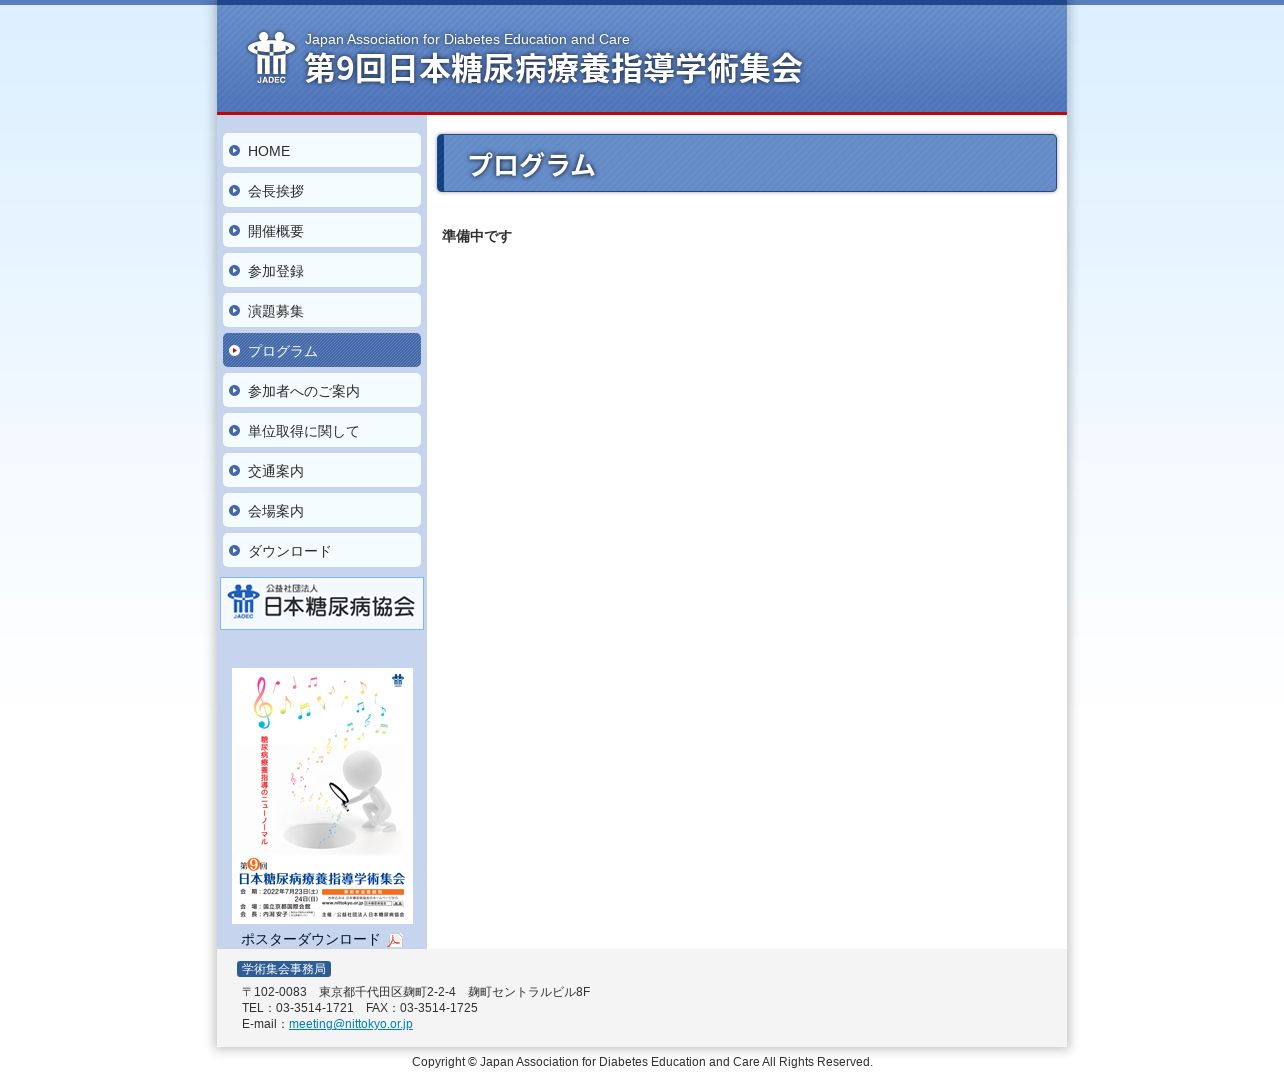
Task: Open the 日本糖尿病協会 banner
Action: pyautogui.click(x=322, y=603)
